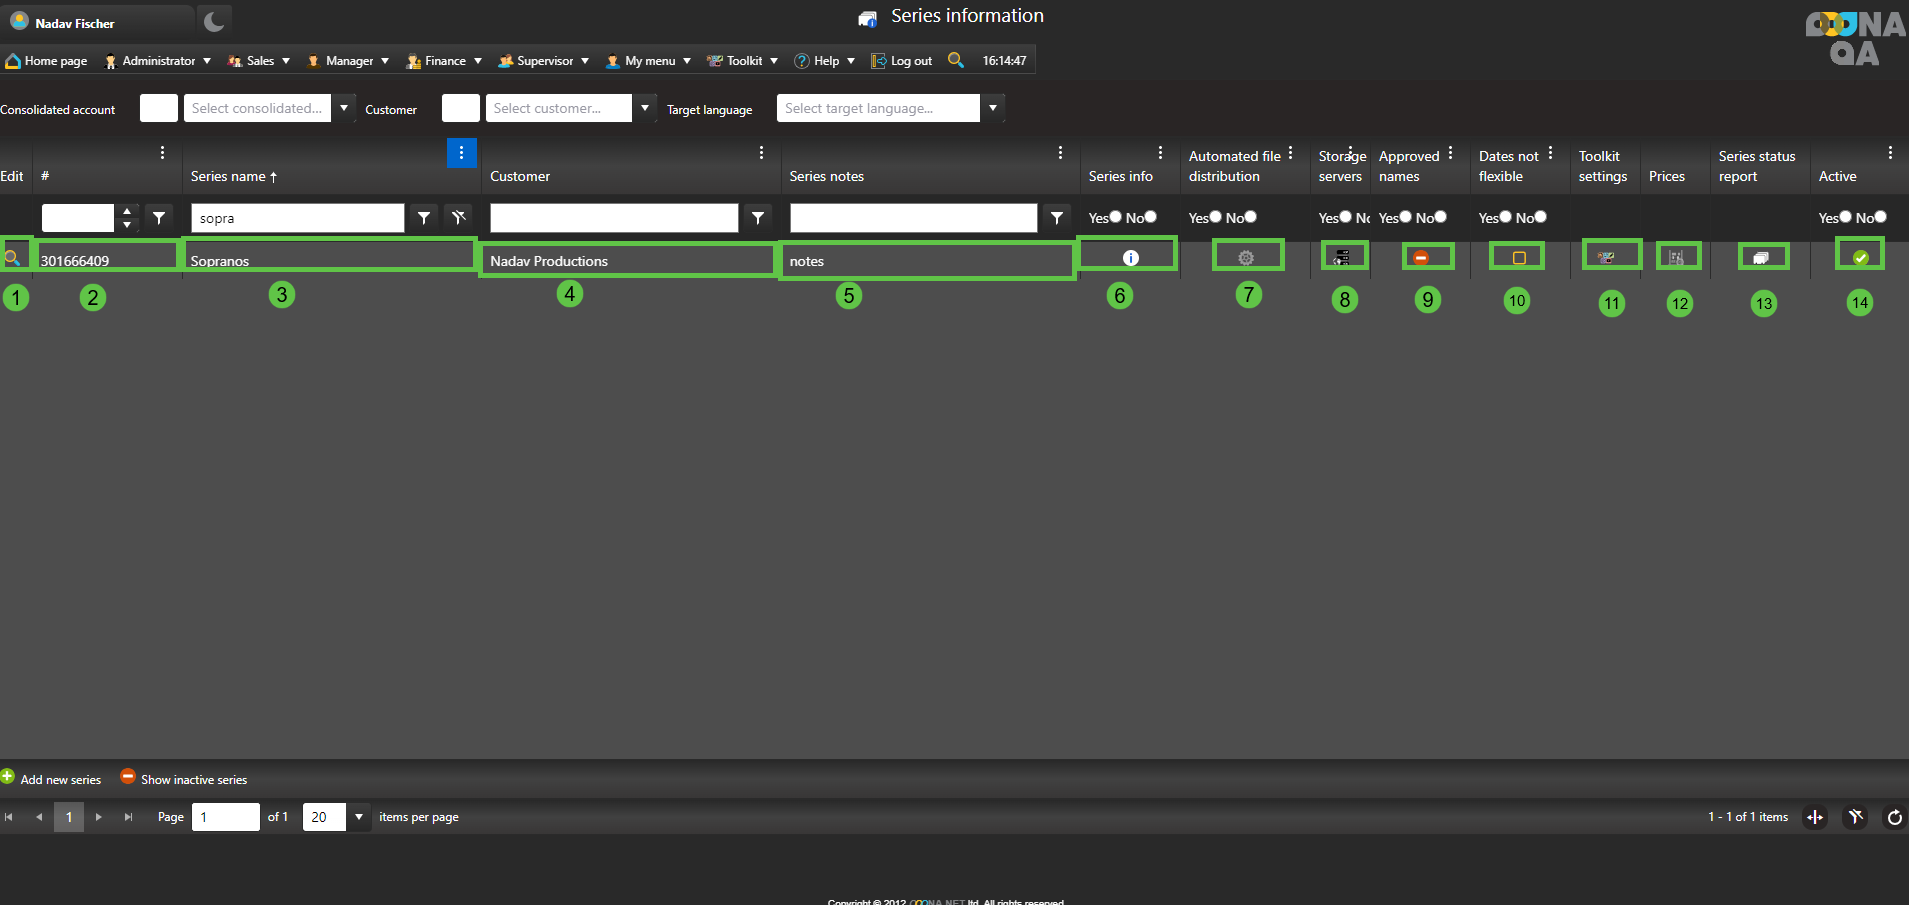
Task: Open Toolkit settings icon for Sopranos
Action: click(x=1606, y=258)
